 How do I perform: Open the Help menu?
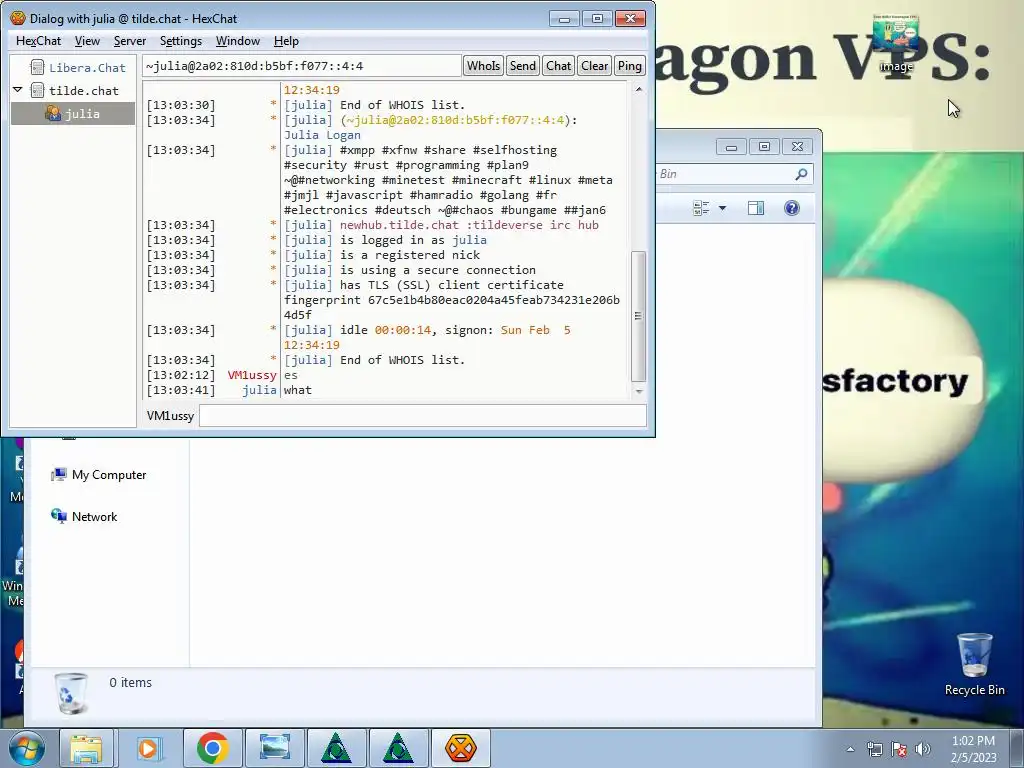286,41
